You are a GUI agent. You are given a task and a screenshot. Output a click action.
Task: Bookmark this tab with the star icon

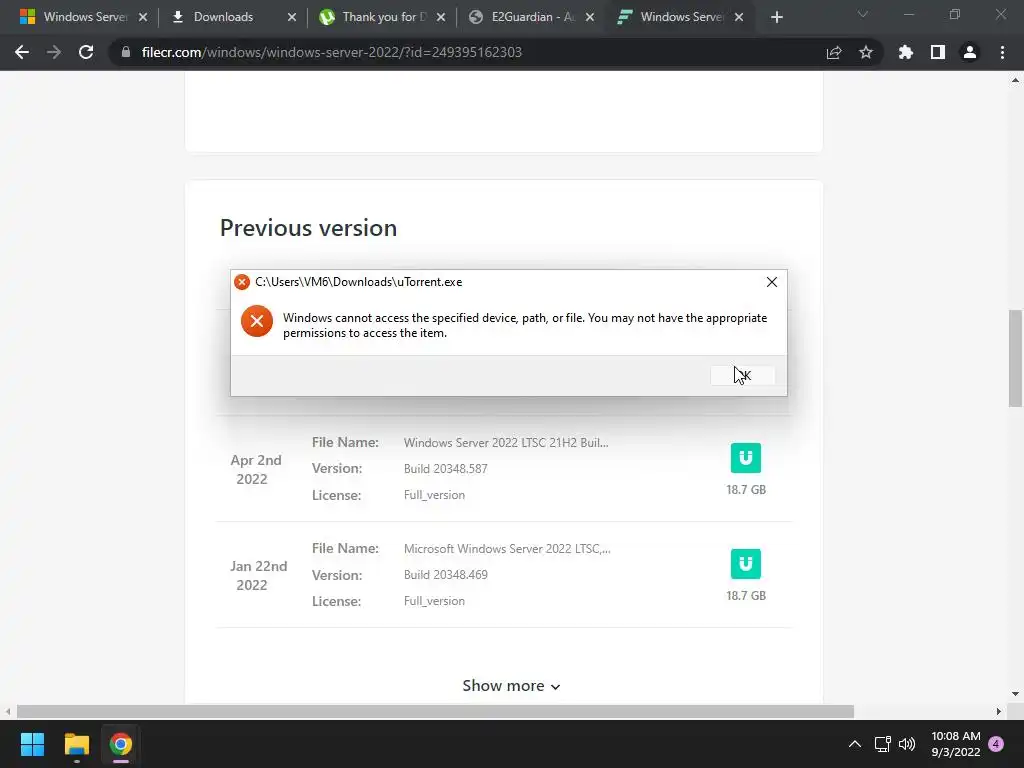point(866,52)
